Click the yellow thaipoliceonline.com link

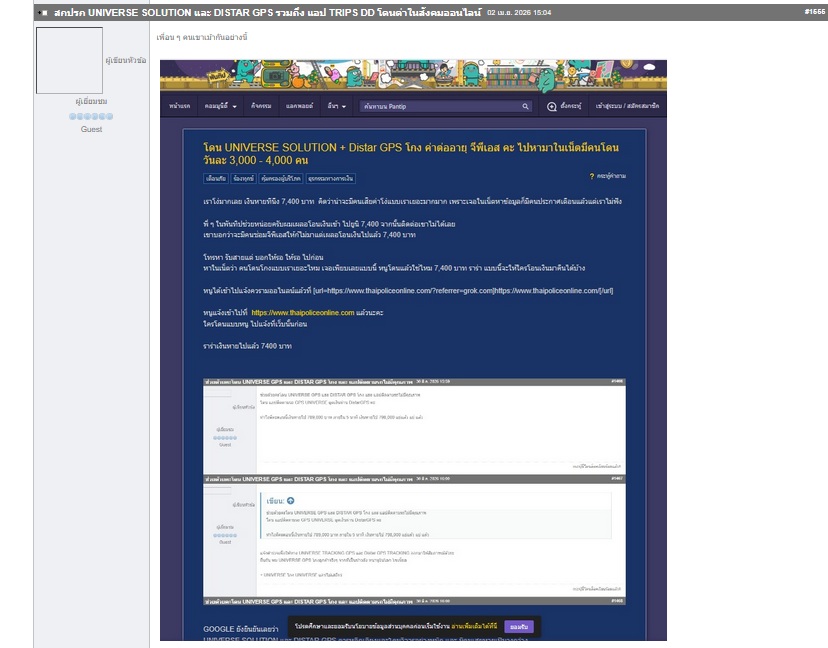pyautogui.click(x=303, y=313)
